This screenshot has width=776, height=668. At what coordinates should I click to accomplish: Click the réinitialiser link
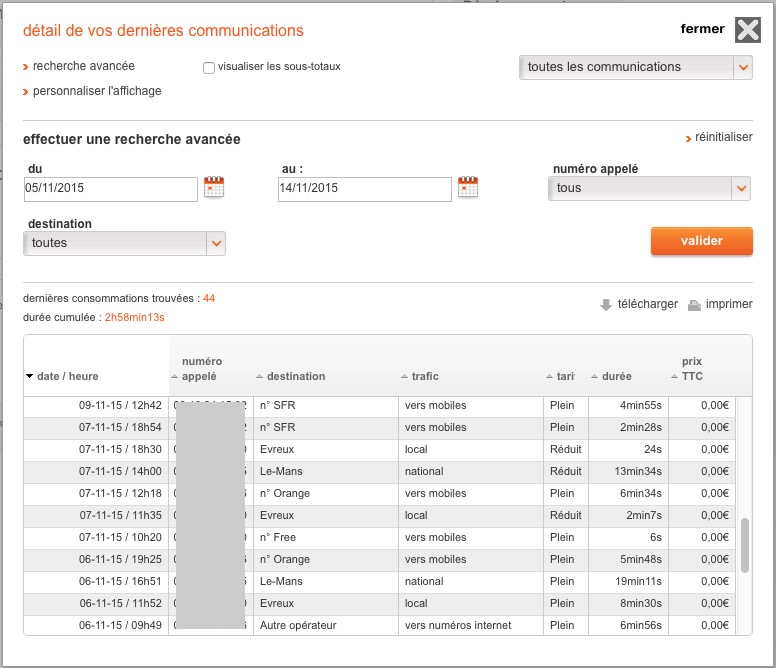pyautogui.click(x=723, y=137)
